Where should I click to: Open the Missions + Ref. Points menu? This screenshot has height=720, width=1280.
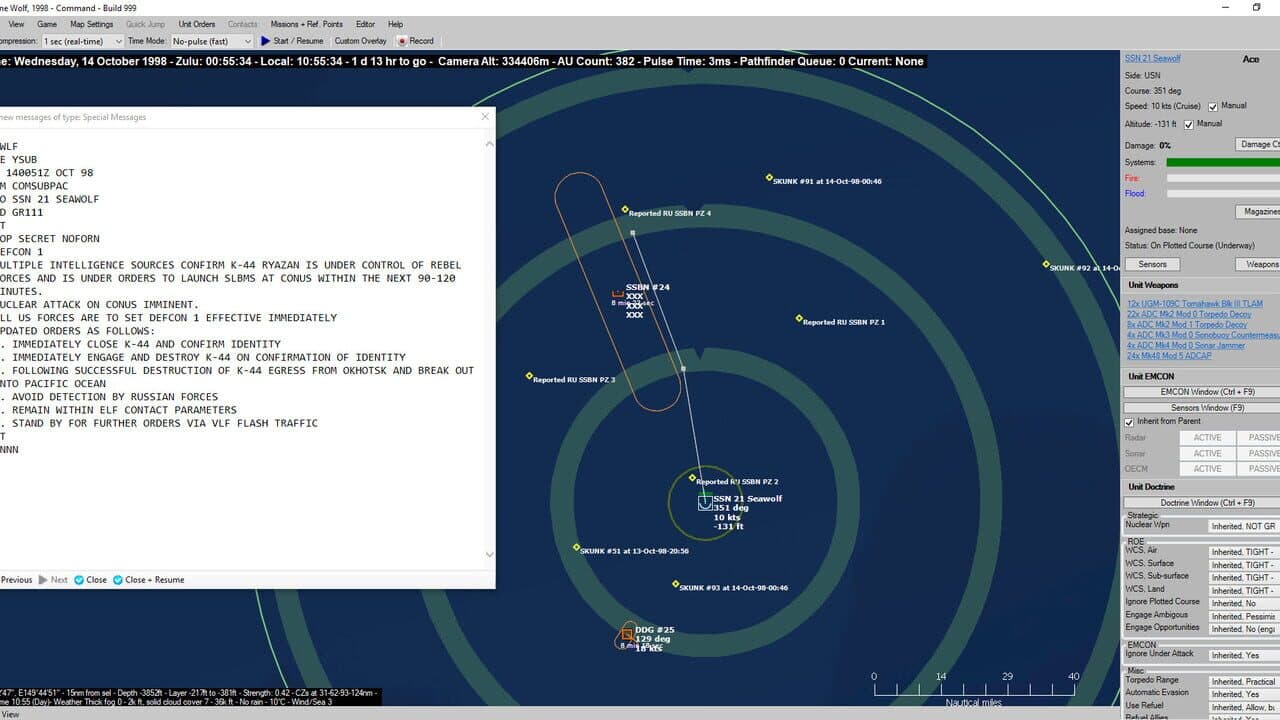[x=306, y=24]
